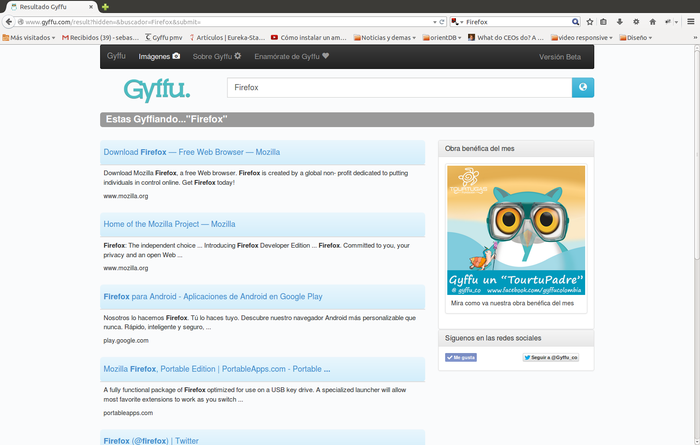The image size is (700, 445).
Task: Select the Resultado Gyffu browser tab
Action: 51,7
